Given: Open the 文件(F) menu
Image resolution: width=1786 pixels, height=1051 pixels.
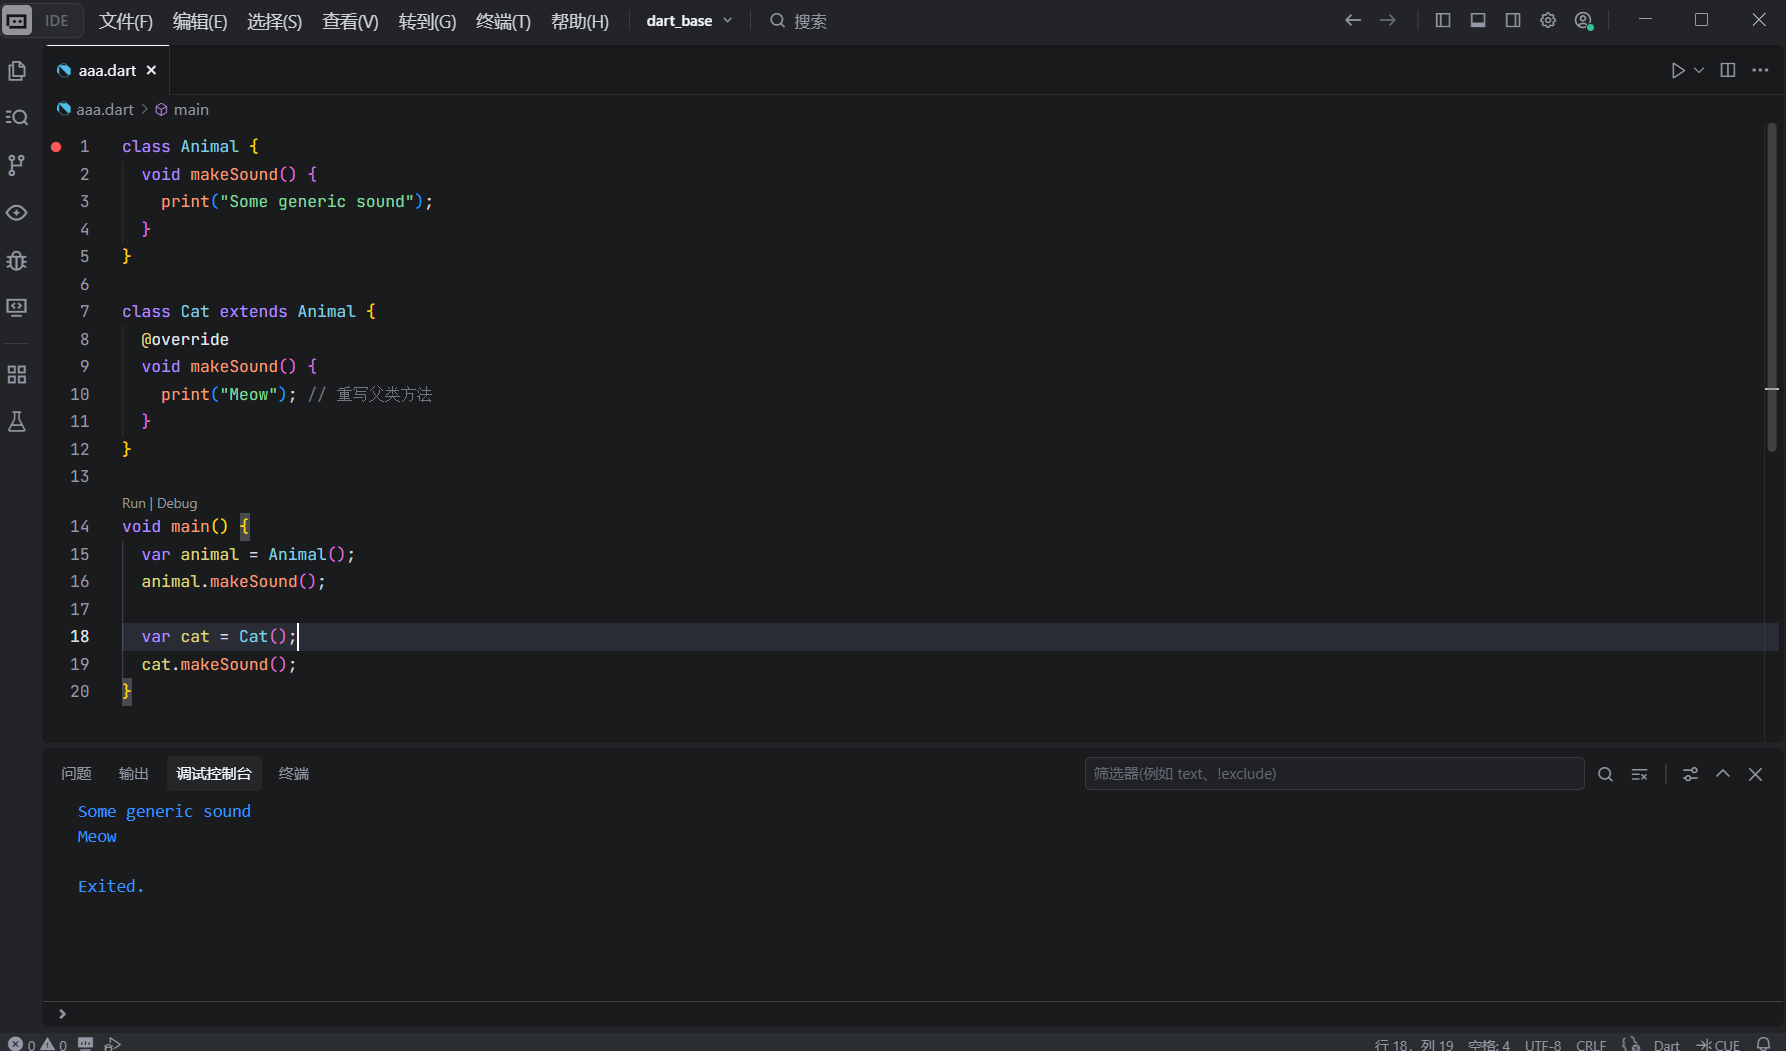Looking at the screenshot, I should click(126, 21).
